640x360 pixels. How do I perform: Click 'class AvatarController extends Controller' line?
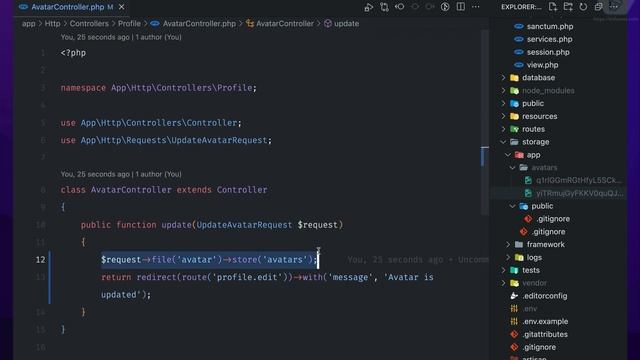pyautogui.click(x=164, y=190)
